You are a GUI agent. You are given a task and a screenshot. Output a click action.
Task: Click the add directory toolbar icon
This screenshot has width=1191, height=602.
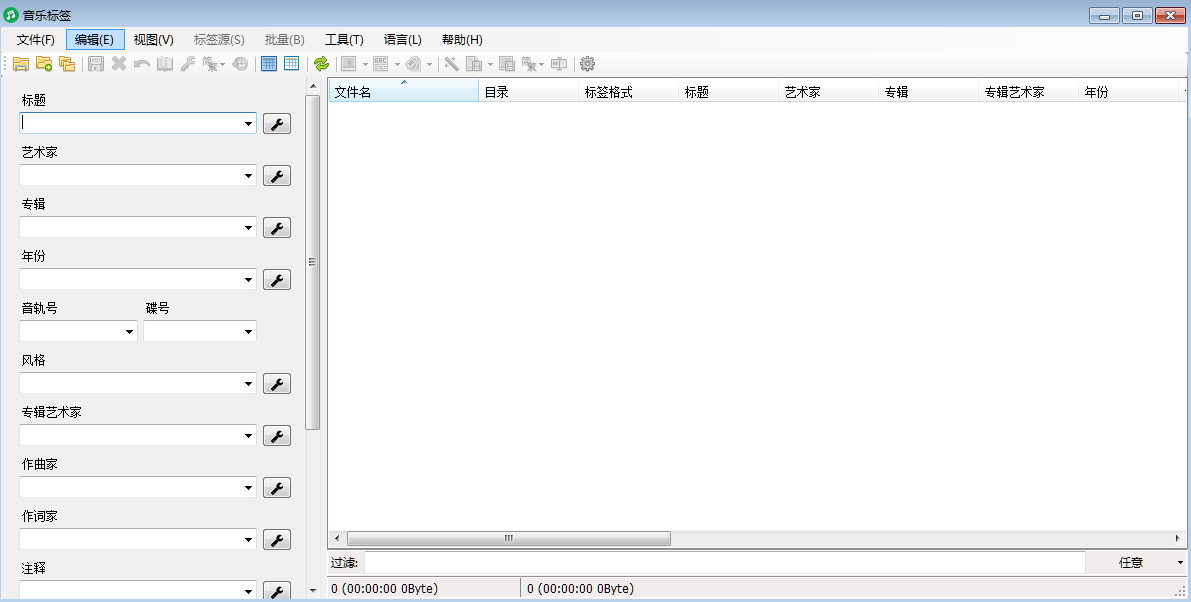tap(44, 63)
